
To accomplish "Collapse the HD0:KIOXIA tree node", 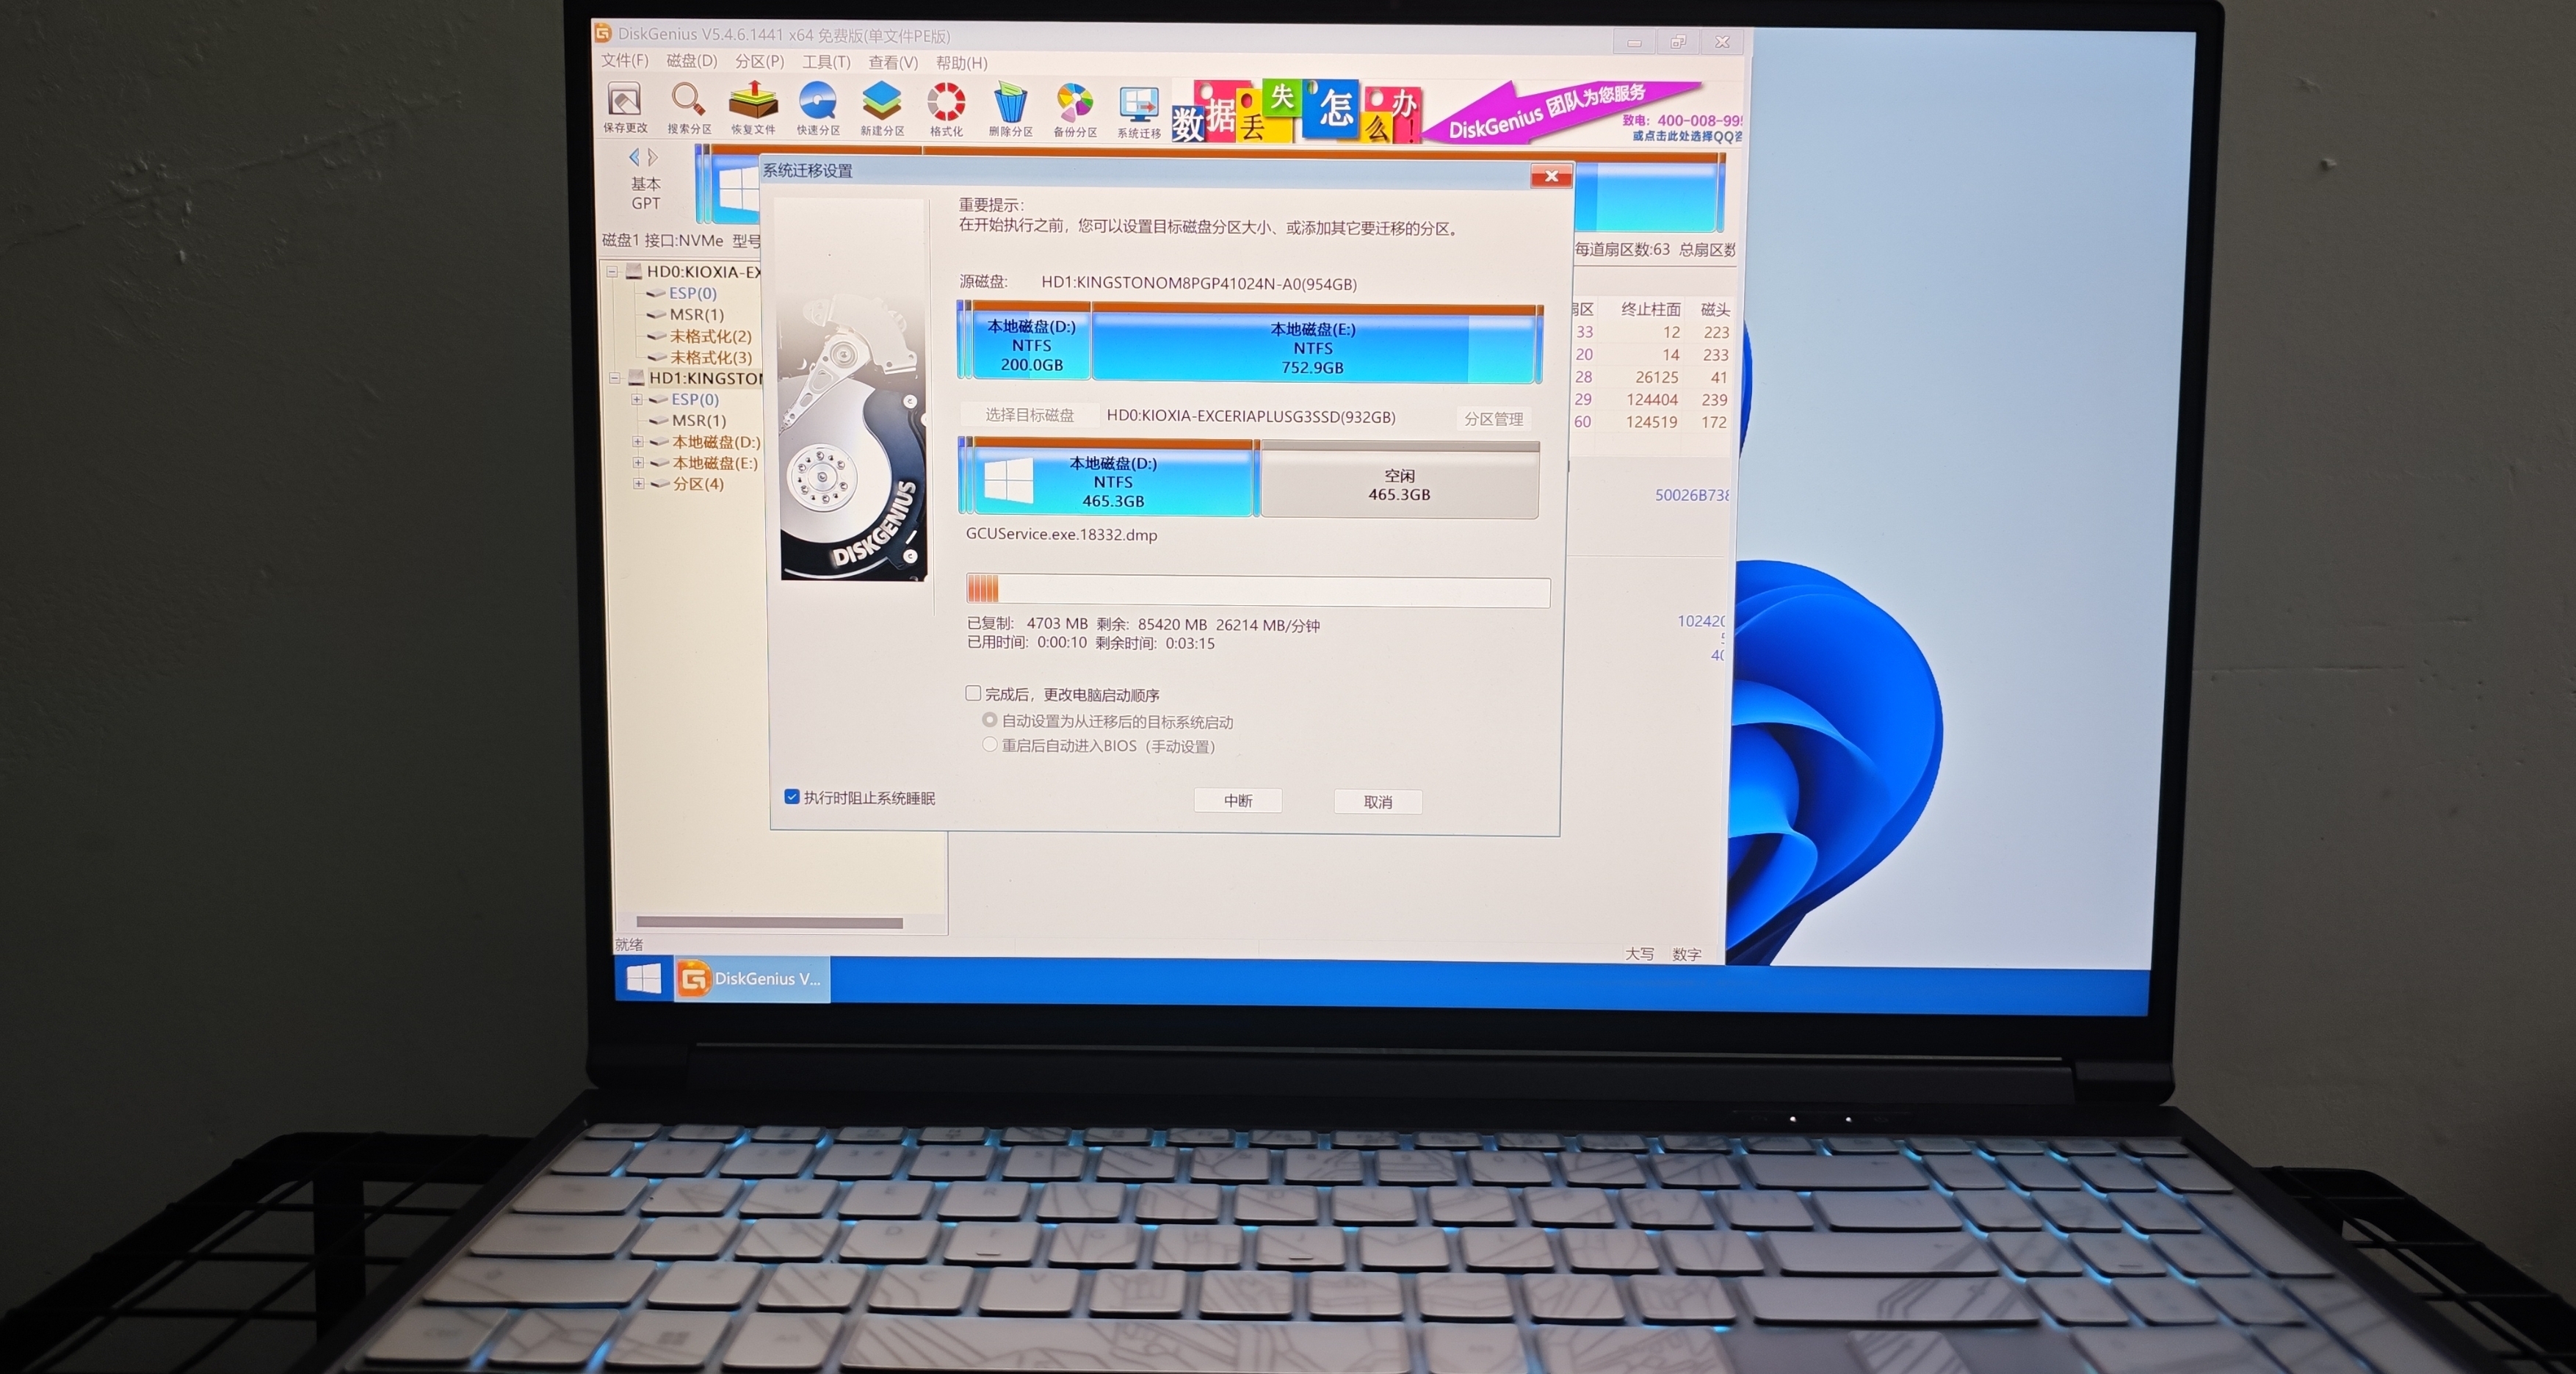I will [612, 271].
